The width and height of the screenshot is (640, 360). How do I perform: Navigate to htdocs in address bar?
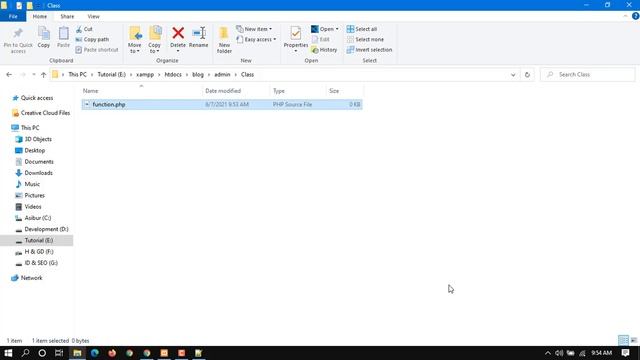click(x=173, y=75)
